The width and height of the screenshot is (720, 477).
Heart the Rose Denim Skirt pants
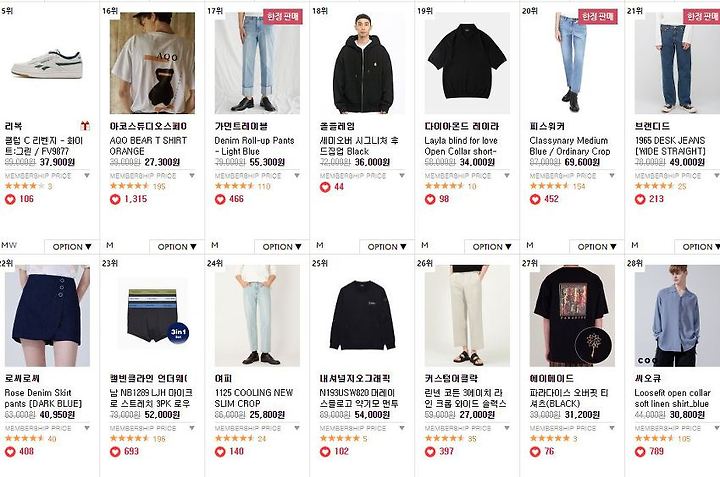pos(10,452)
